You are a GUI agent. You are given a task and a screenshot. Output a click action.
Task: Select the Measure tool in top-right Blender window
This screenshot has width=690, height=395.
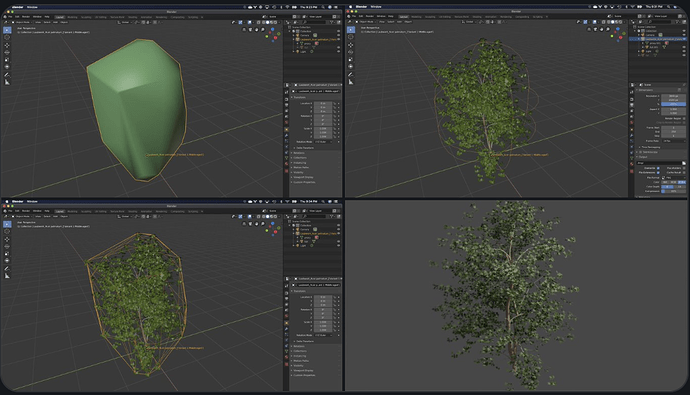pyautogui.click(x=351, y=82)
